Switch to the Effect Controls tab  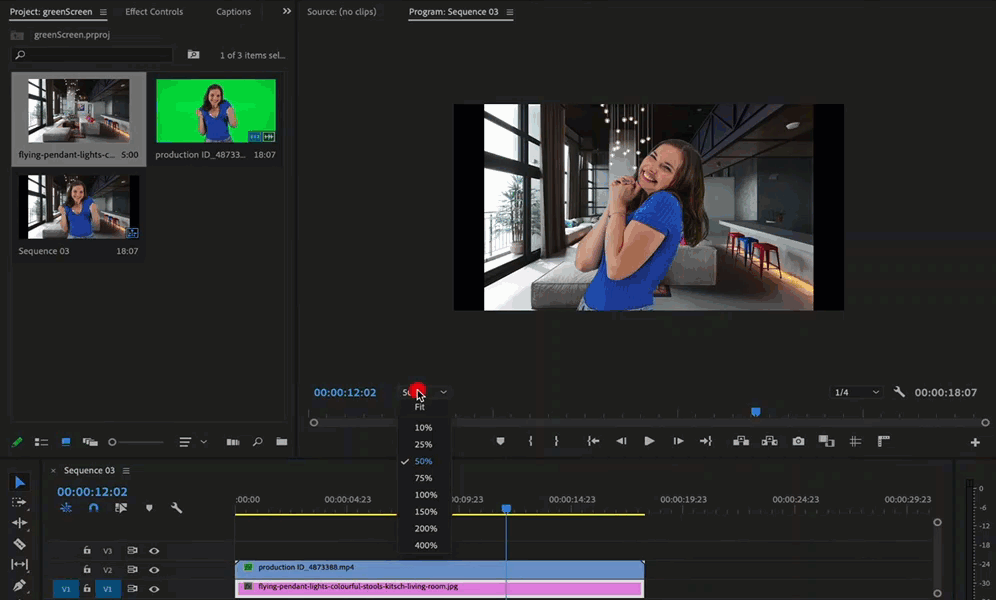pyautogui.click(x=153, y=11)
